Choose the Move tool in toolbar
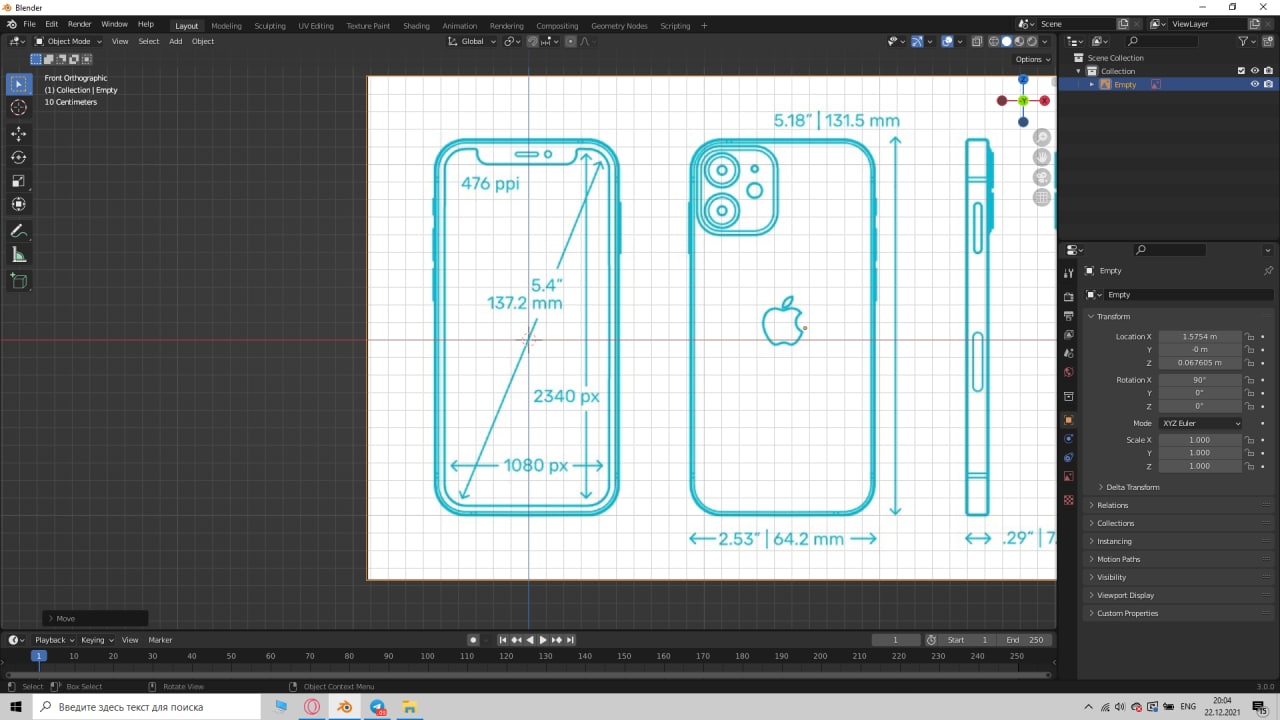Image resolution: width=1280 pixels, height=720 pixels. tap(19, 133)
